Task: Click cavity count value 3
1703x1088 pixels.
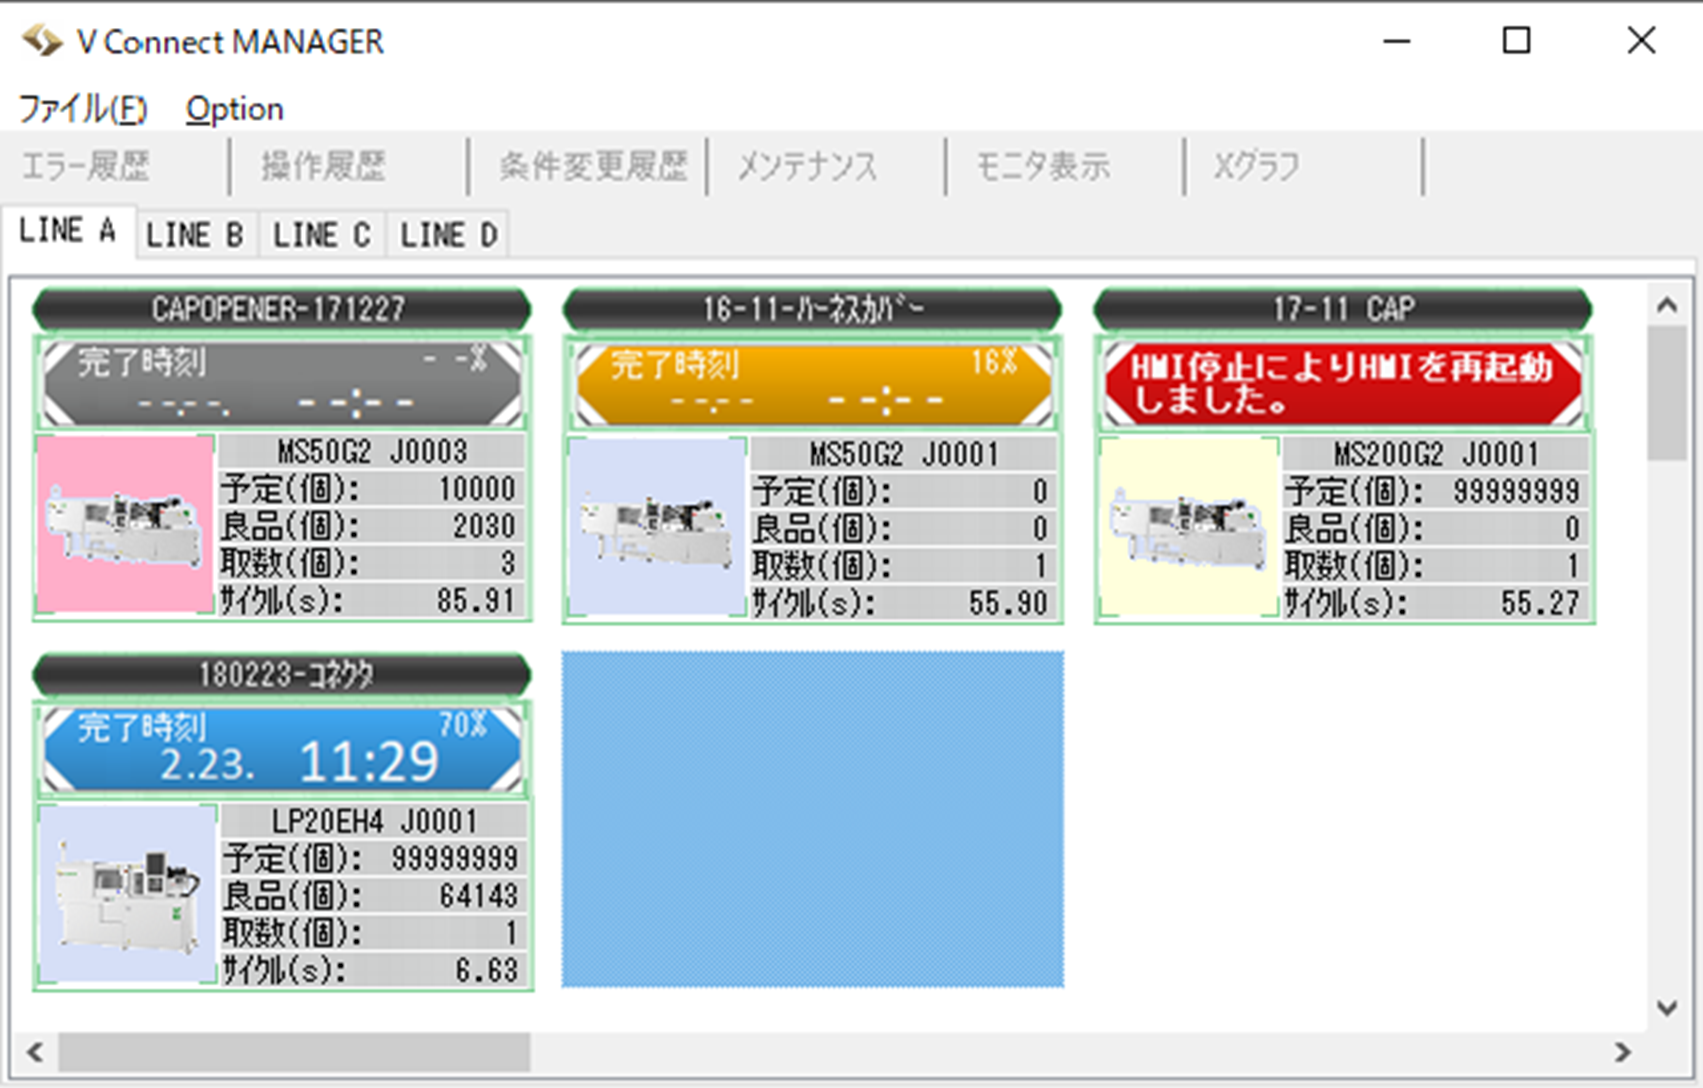Action: (x=508, y=563)
